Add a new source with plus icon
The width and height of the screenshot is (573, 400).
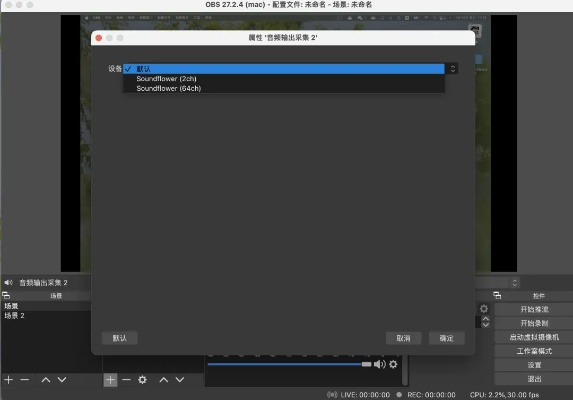pyautogui.click(x=110, y=380)
